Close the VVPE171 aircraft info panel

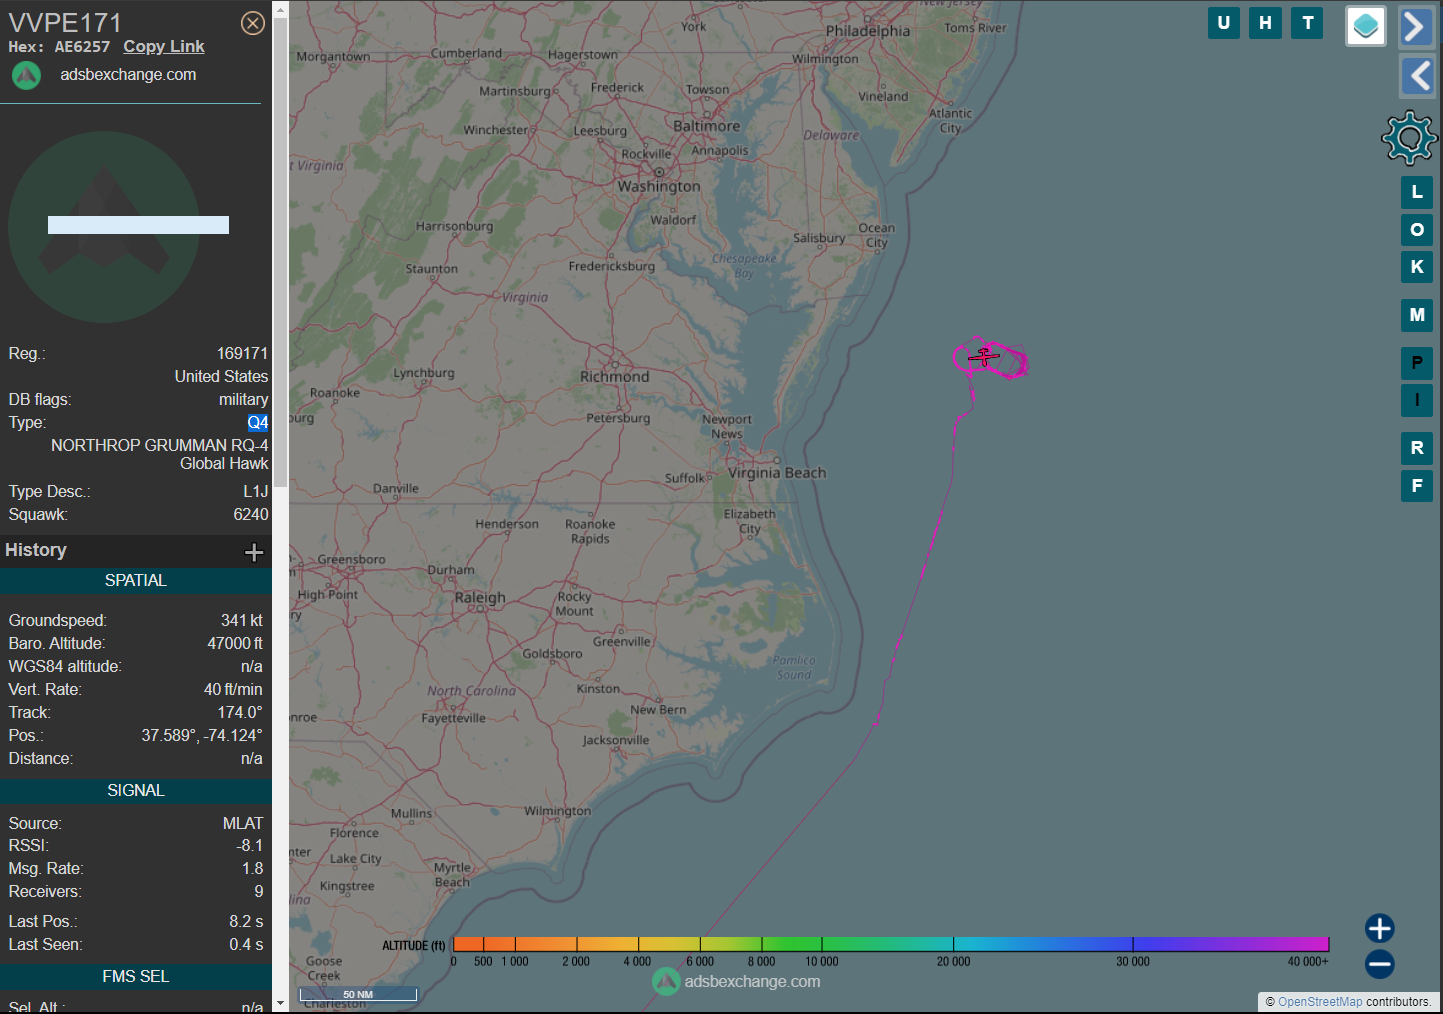(253, 23)
